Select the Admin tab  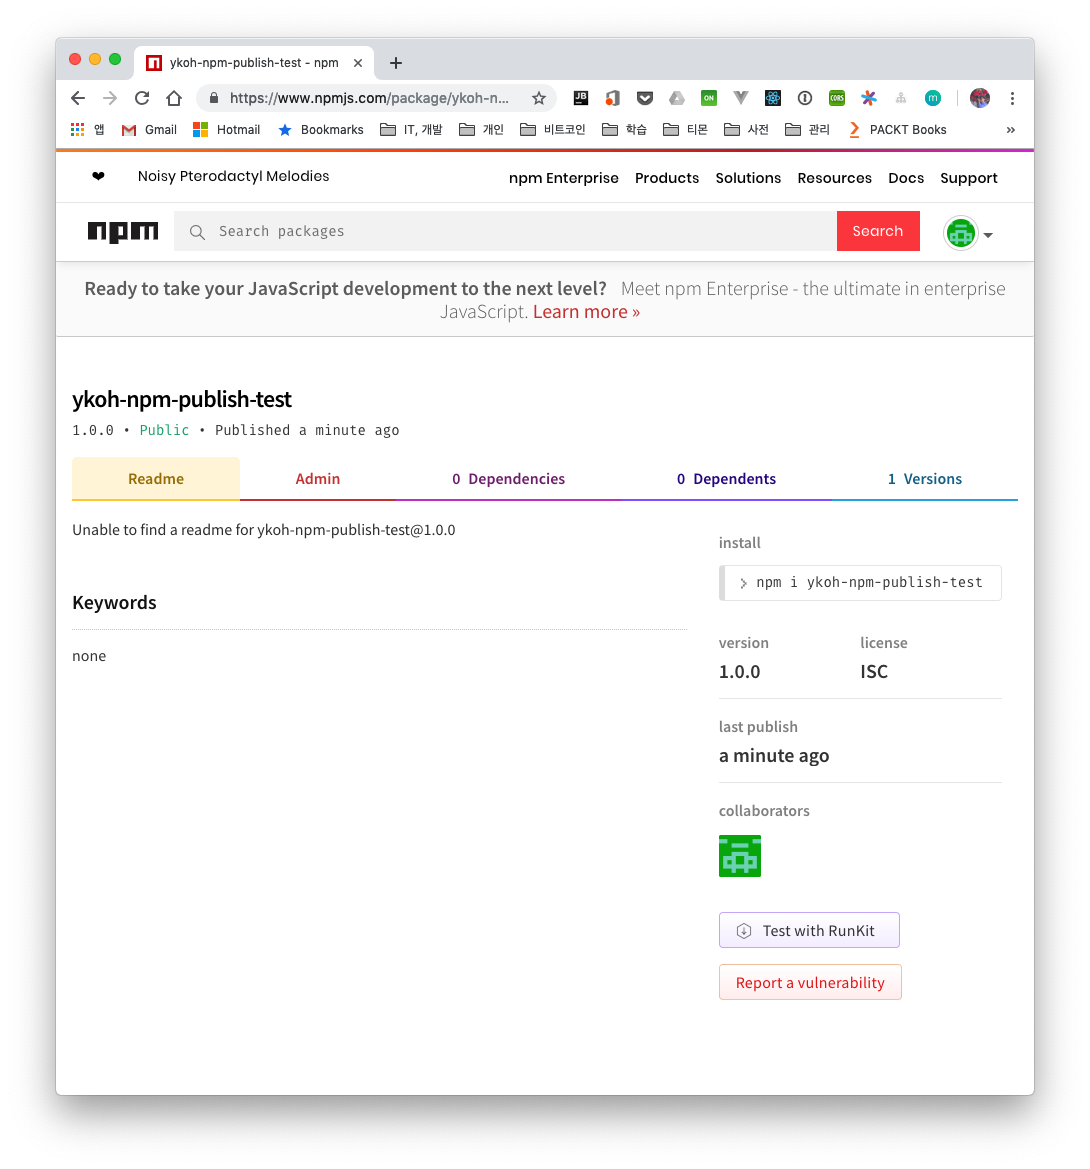click(318, 479)
